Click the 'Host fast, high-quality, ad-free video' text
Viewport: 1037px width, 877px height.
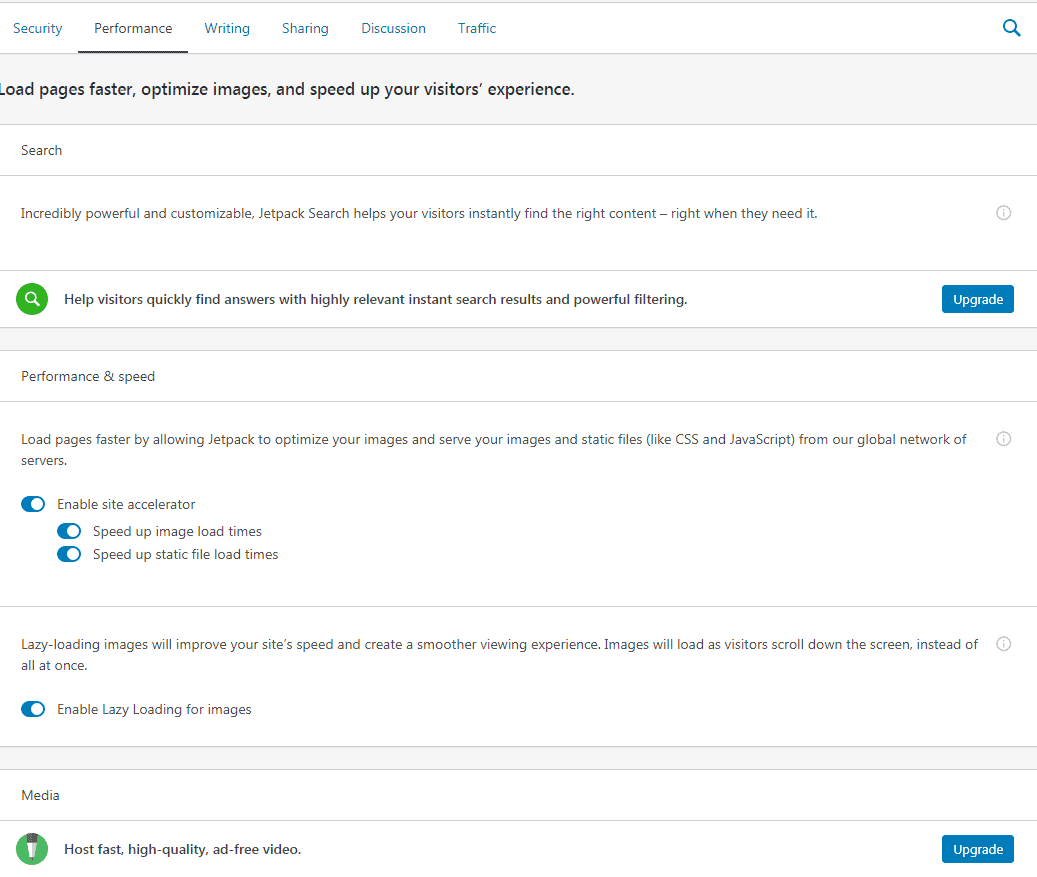click(182, 849)
